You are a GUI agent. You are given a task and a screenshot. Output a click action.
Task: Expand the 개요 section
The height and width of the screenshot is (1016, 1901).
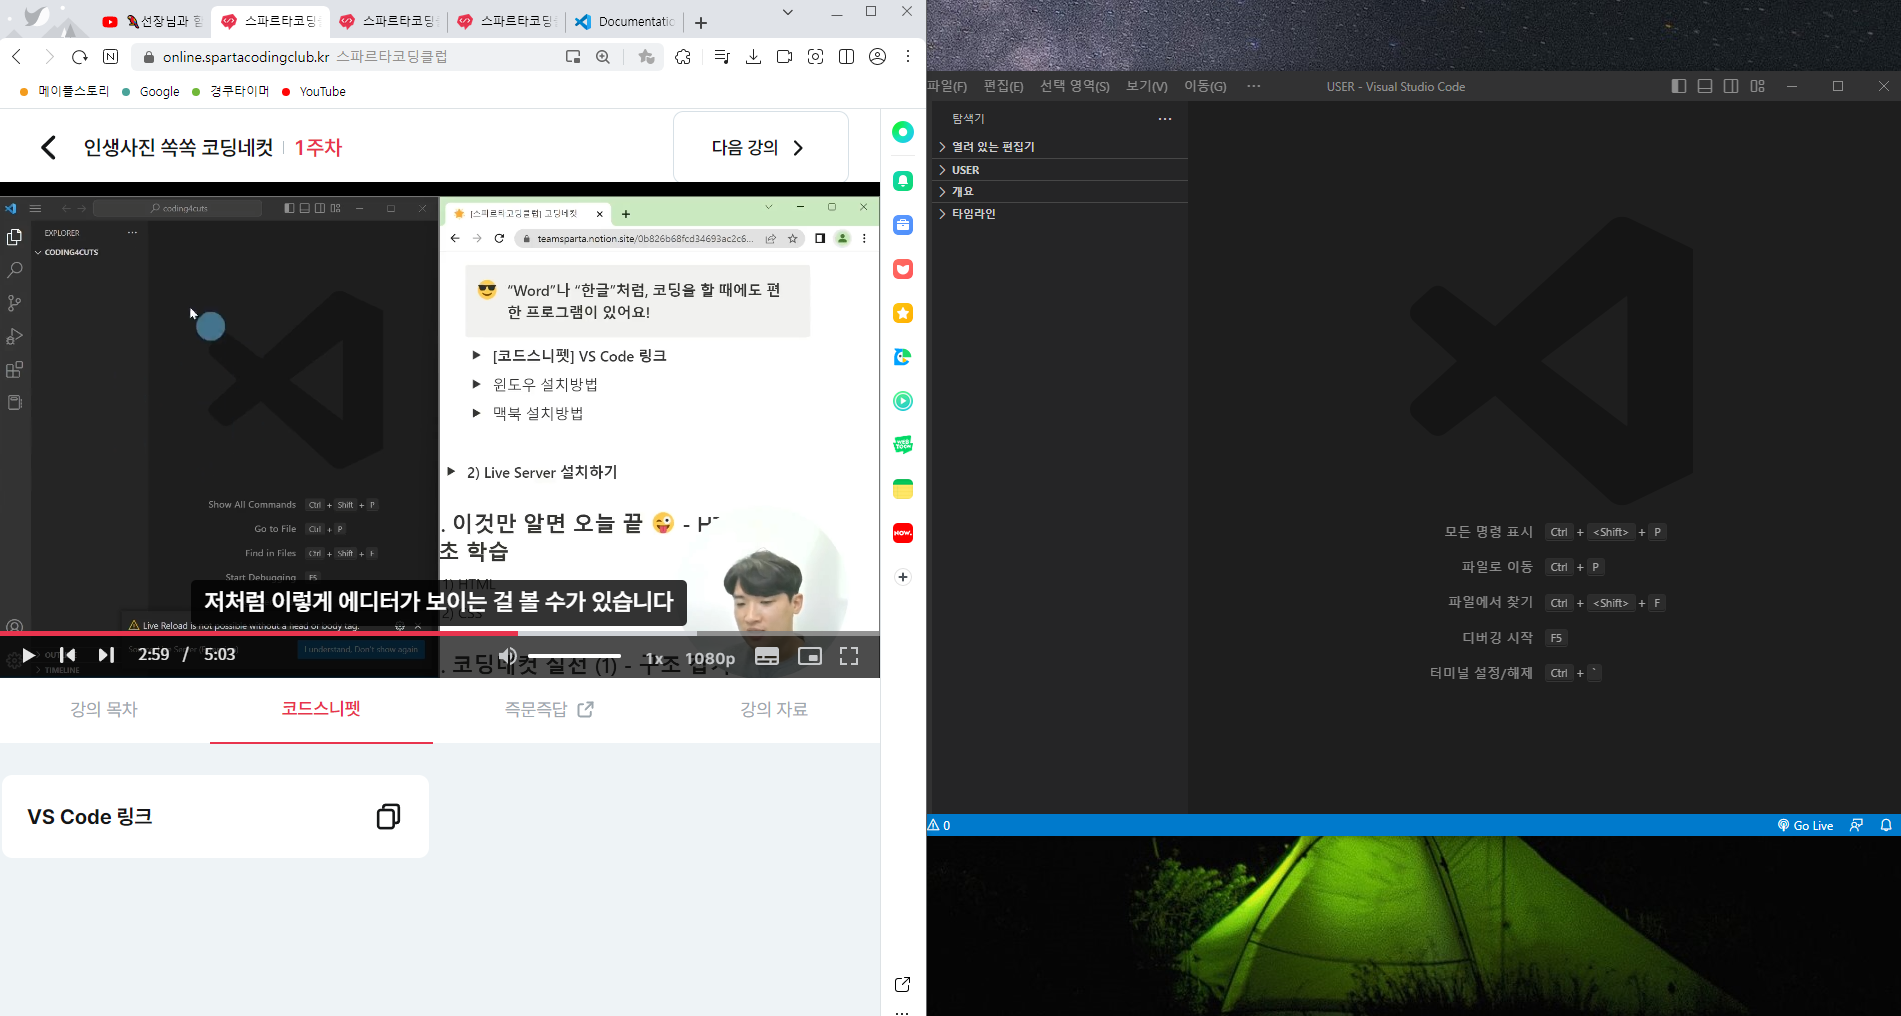(1060, 192)
